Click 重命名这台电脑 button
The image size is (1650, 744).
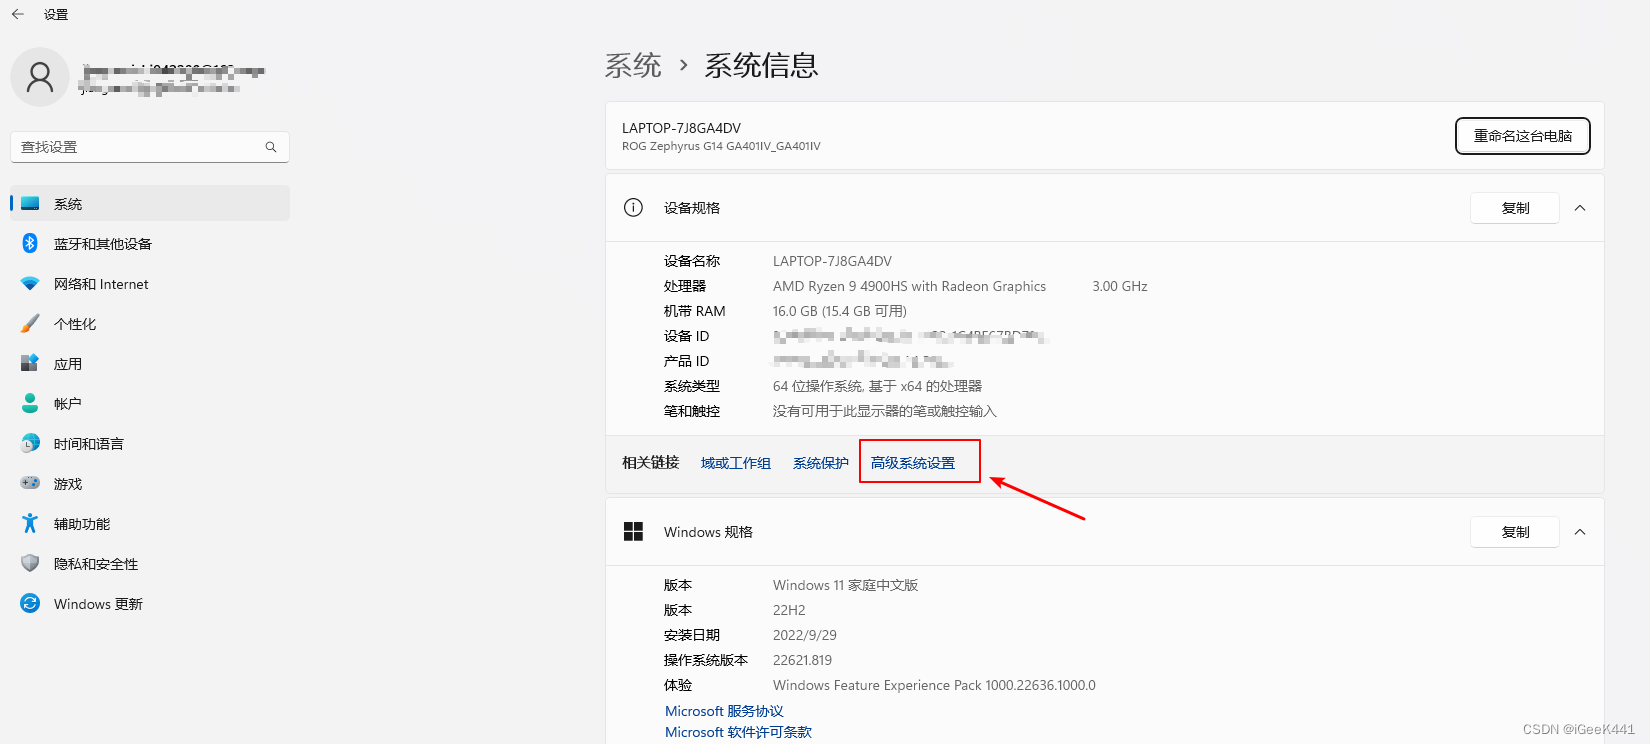pos(1522,136)
